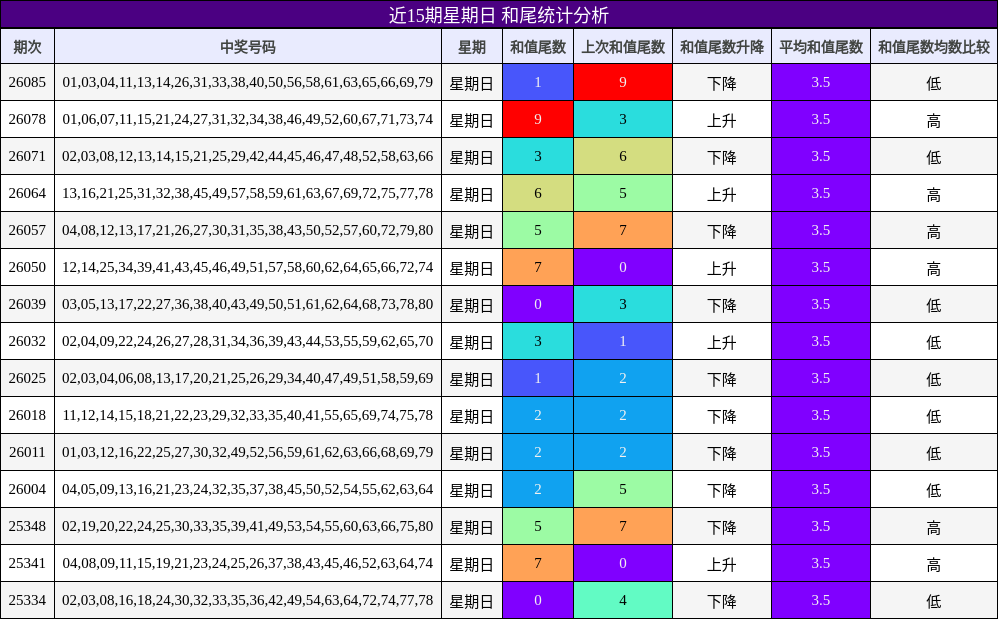The image size is (998, 619).
Task: Click the winning numbers cell for period 26039
Action: (248, 304)
